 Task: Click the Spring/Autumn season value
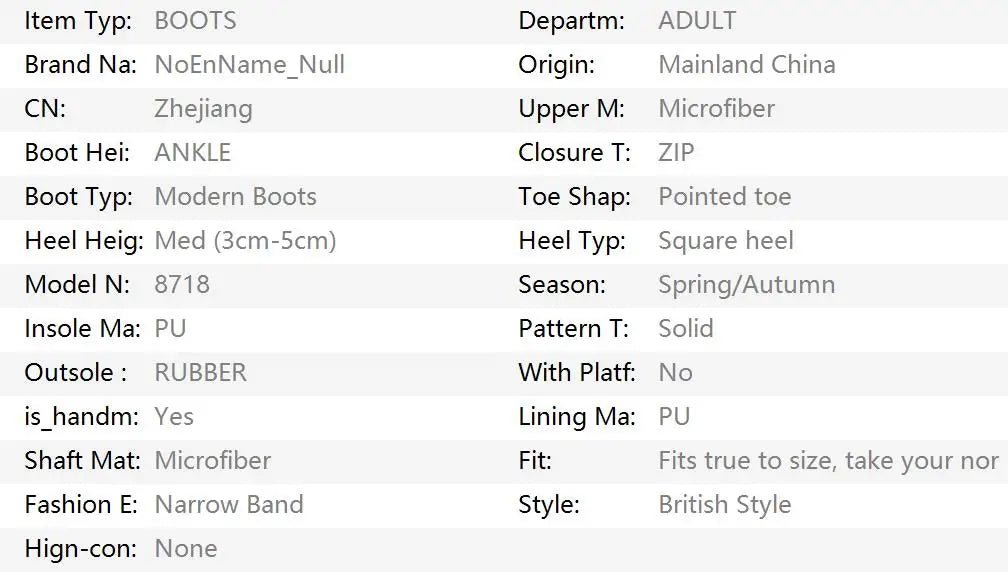(x=746, y=285)
